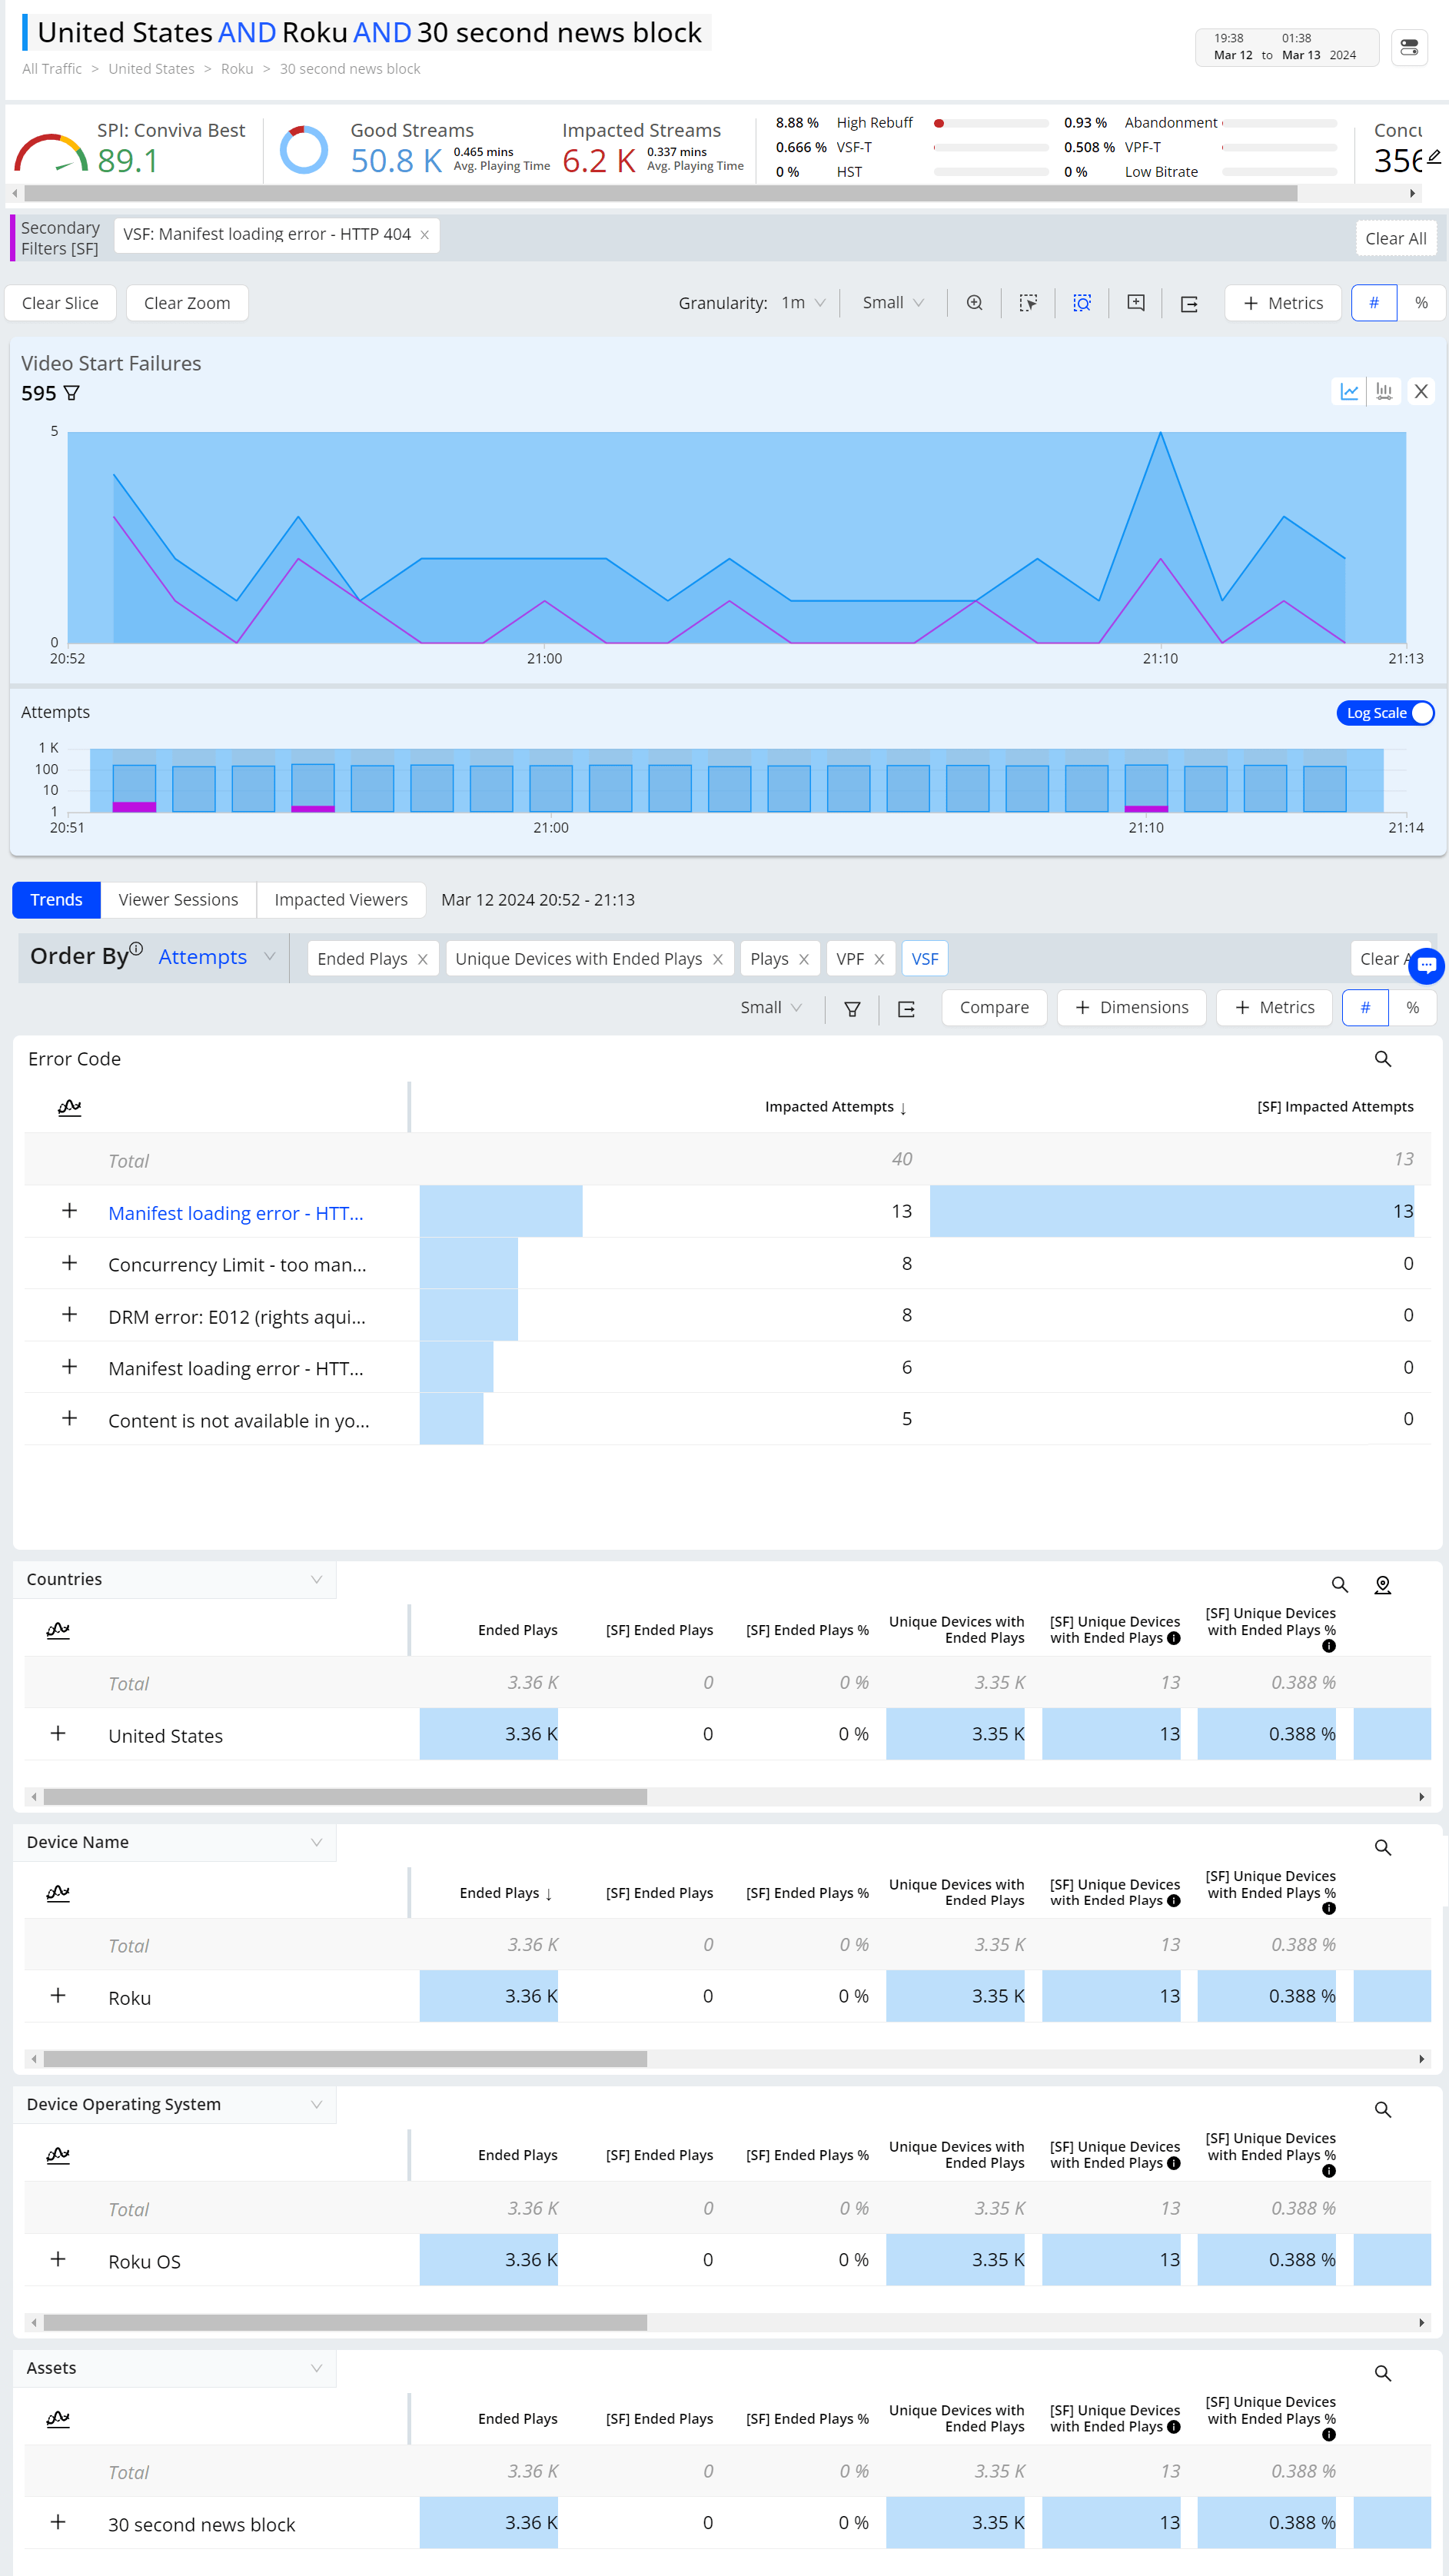Expand the Roku OS row

58,2259
